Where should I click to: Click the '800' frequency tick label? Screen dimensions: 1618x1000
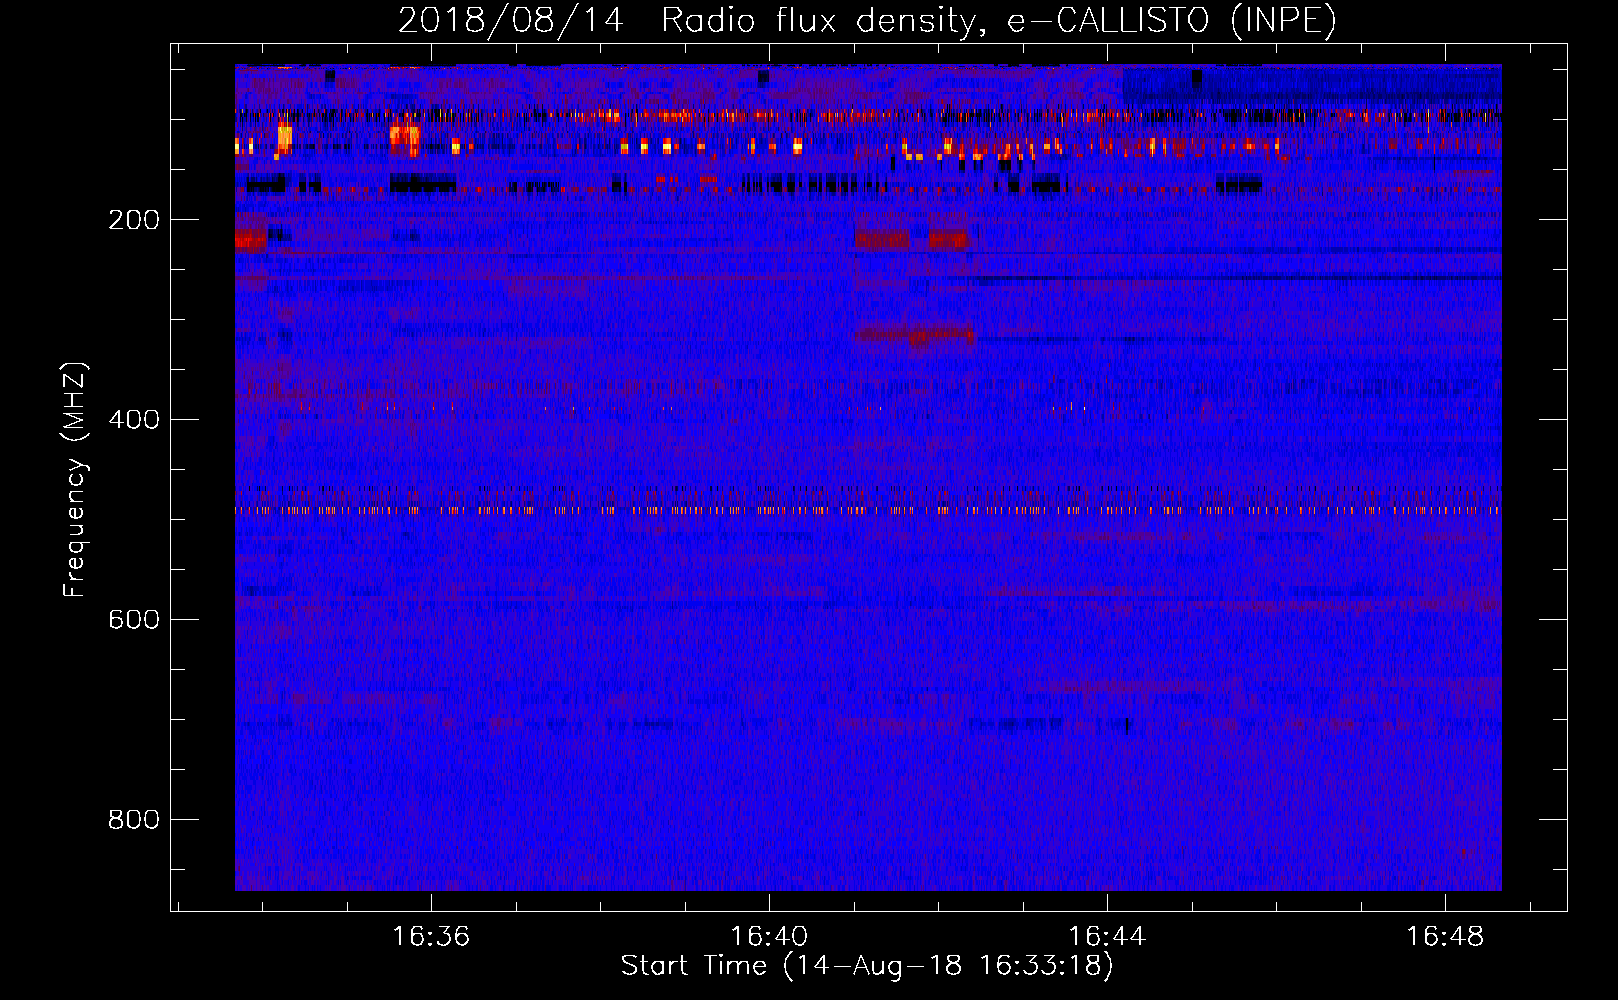click(x=134, y=820)
